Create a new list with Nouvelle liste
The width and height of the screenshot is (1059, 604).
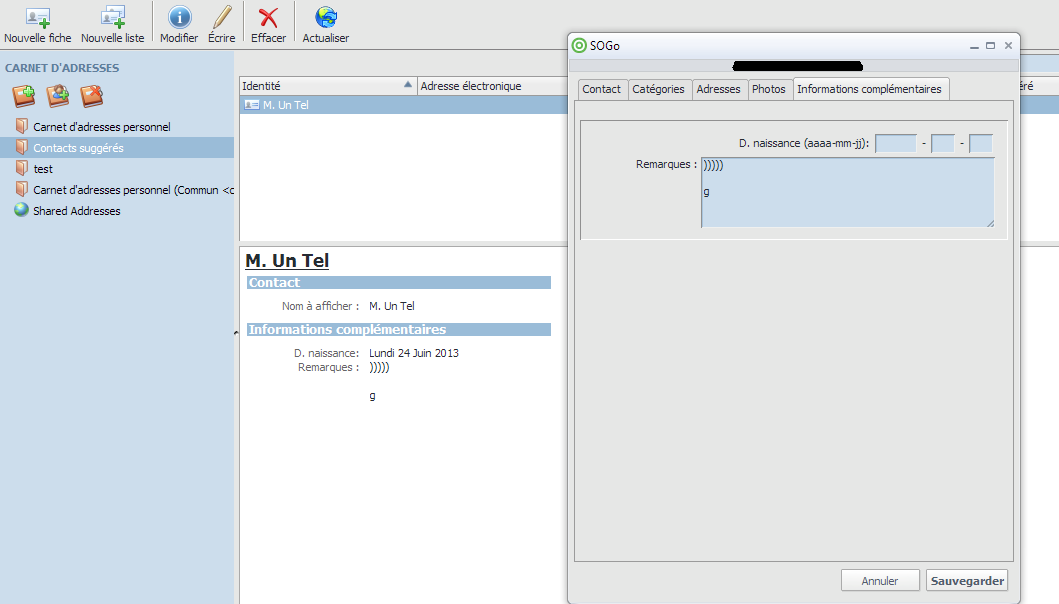pos(112,18)
